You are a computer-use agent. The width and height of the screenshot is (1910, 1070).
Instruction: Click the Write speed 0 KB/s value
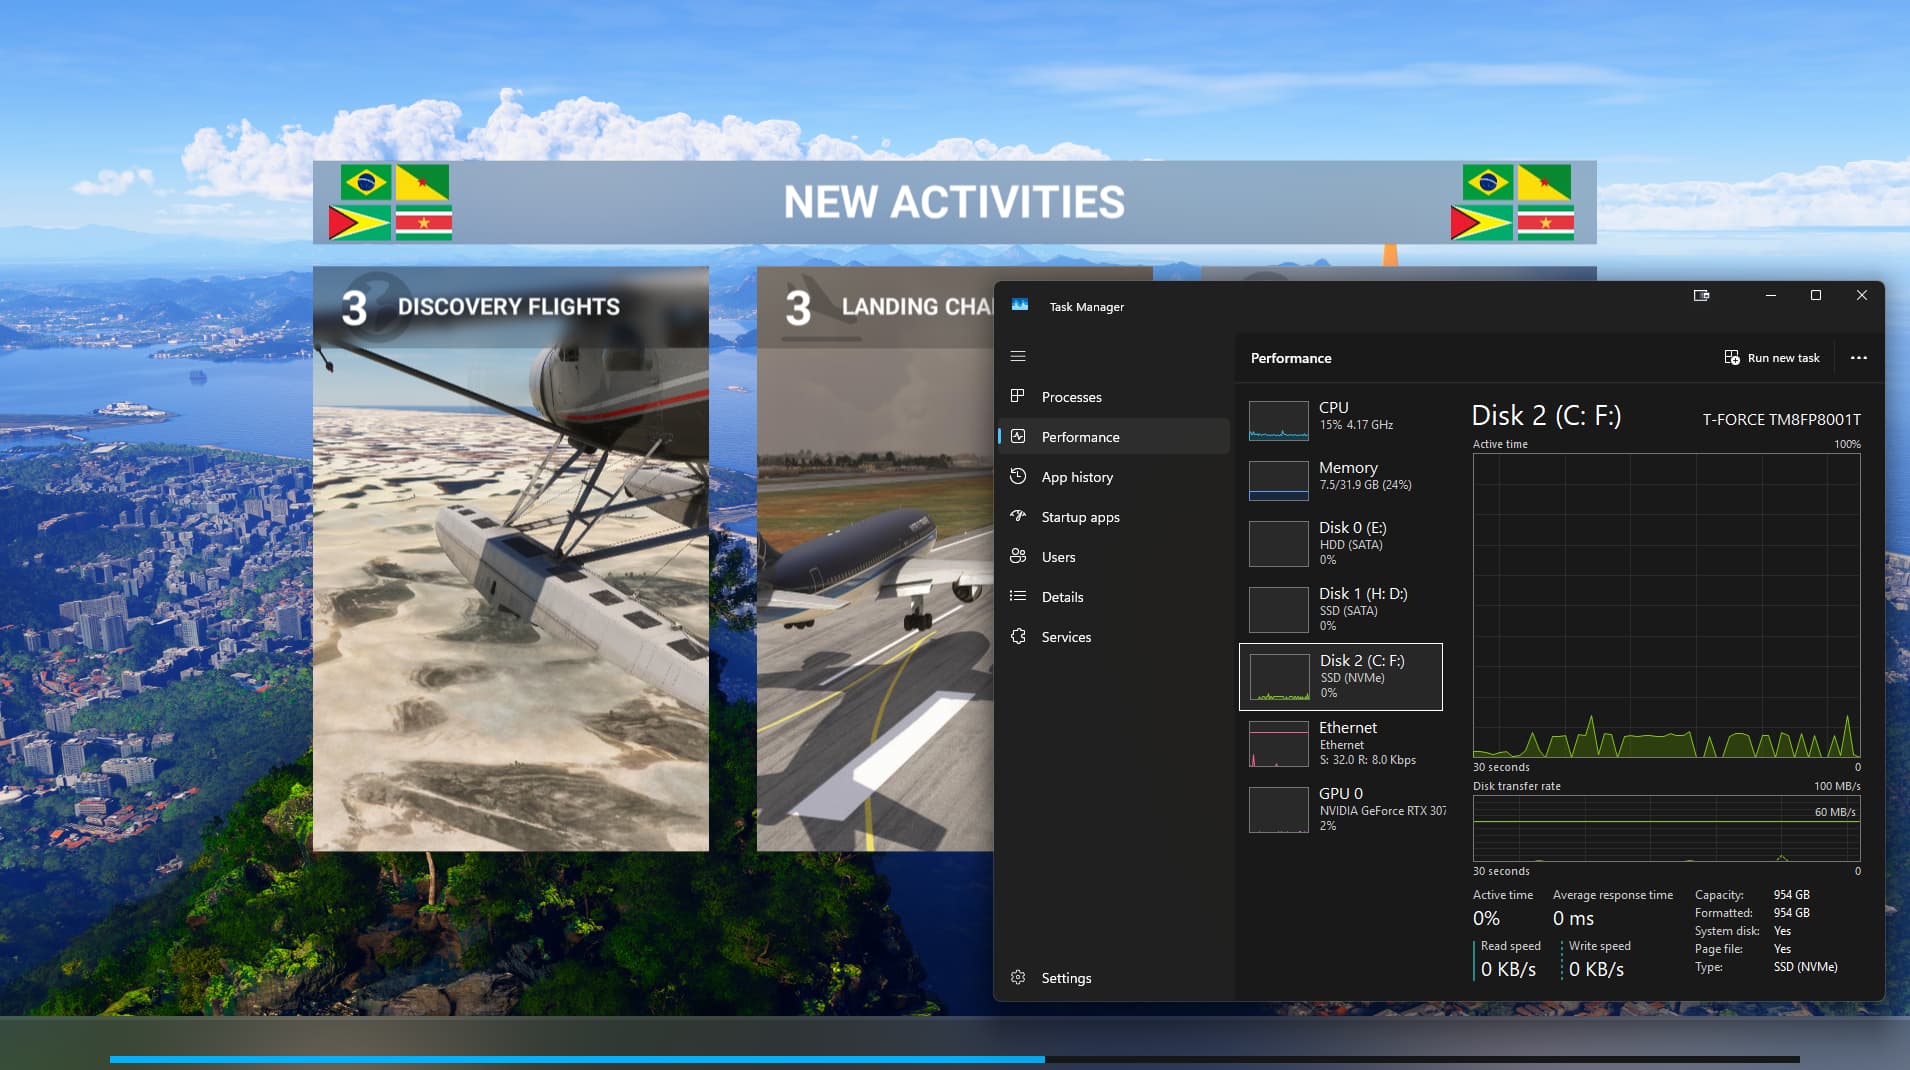pyautogui.click(x=1596, y=969)
